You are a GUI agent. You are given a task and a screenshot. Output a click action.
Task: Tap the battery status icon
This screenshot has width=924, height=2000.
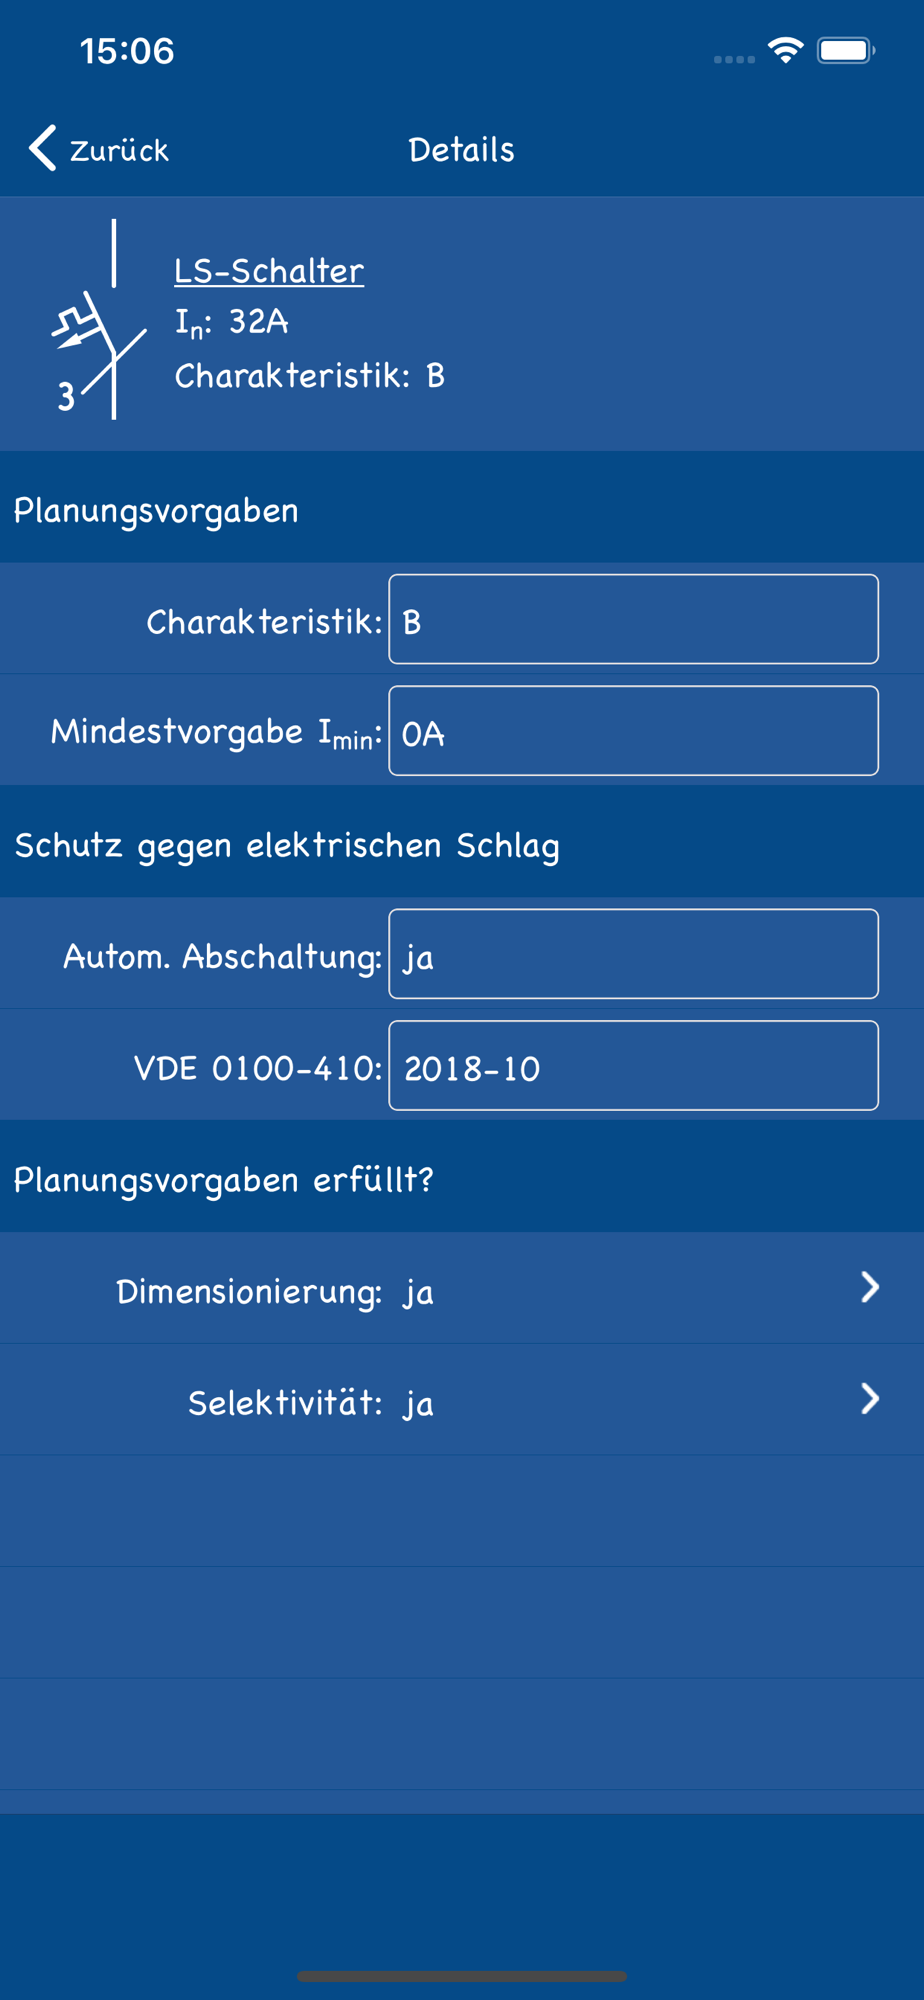click(x=846, y=50)
